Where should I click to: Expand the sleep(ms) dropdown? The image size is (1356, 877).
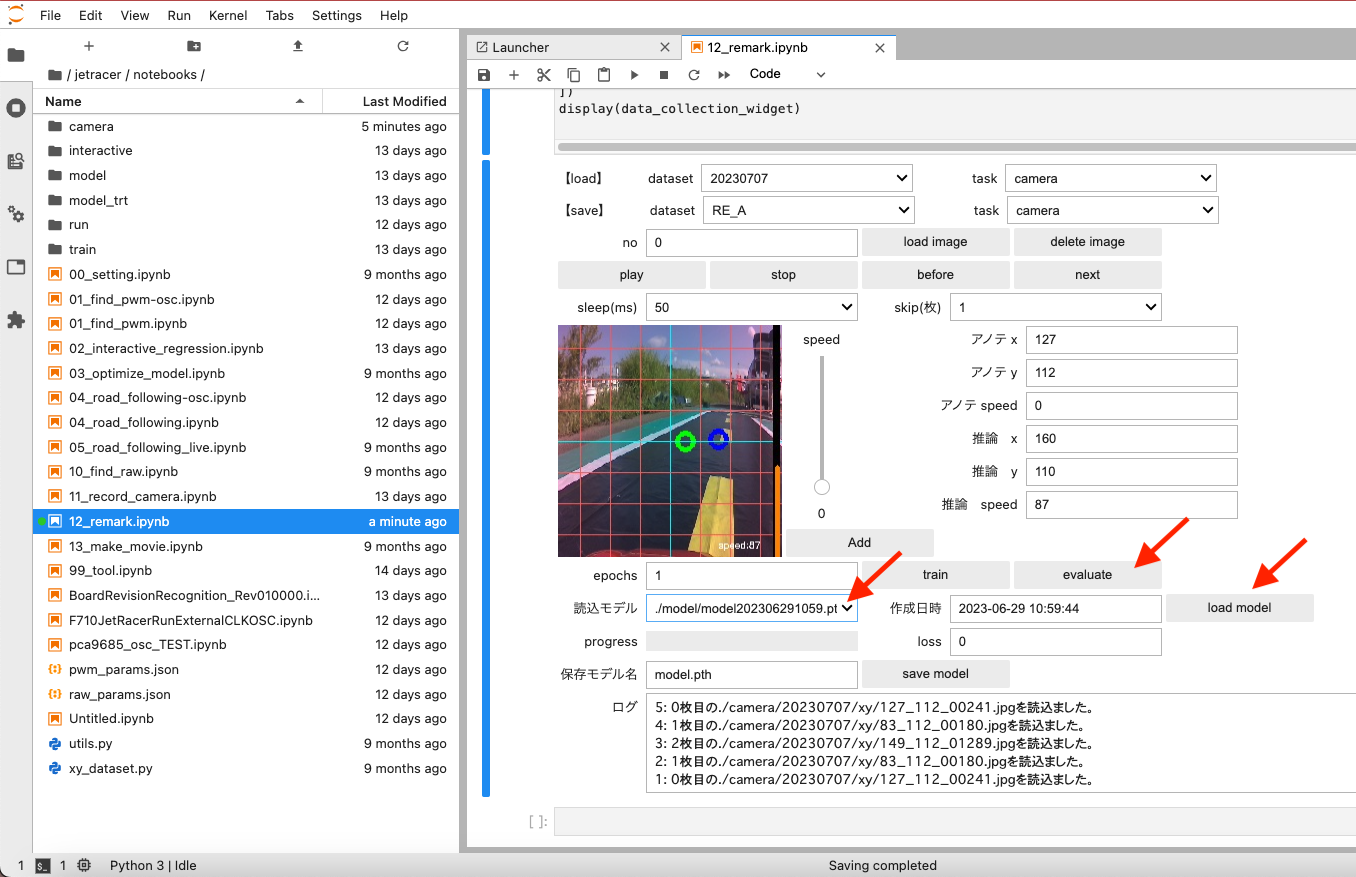click(x=752, y=307)
